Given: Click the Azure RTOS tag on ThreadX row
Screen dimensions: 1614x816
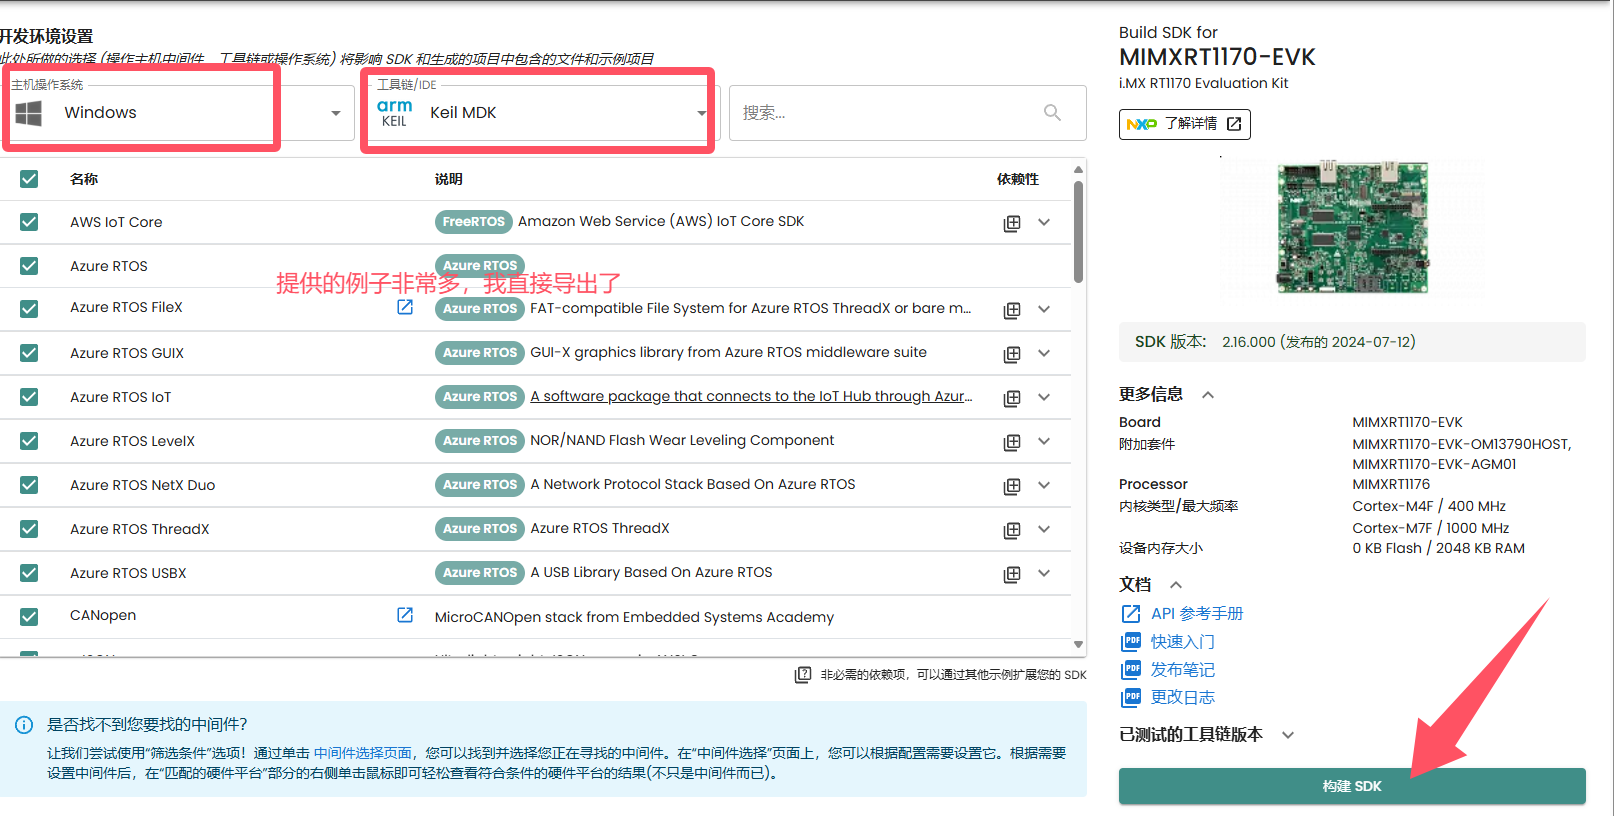Looking at the screenshot, I should point(480,529).
